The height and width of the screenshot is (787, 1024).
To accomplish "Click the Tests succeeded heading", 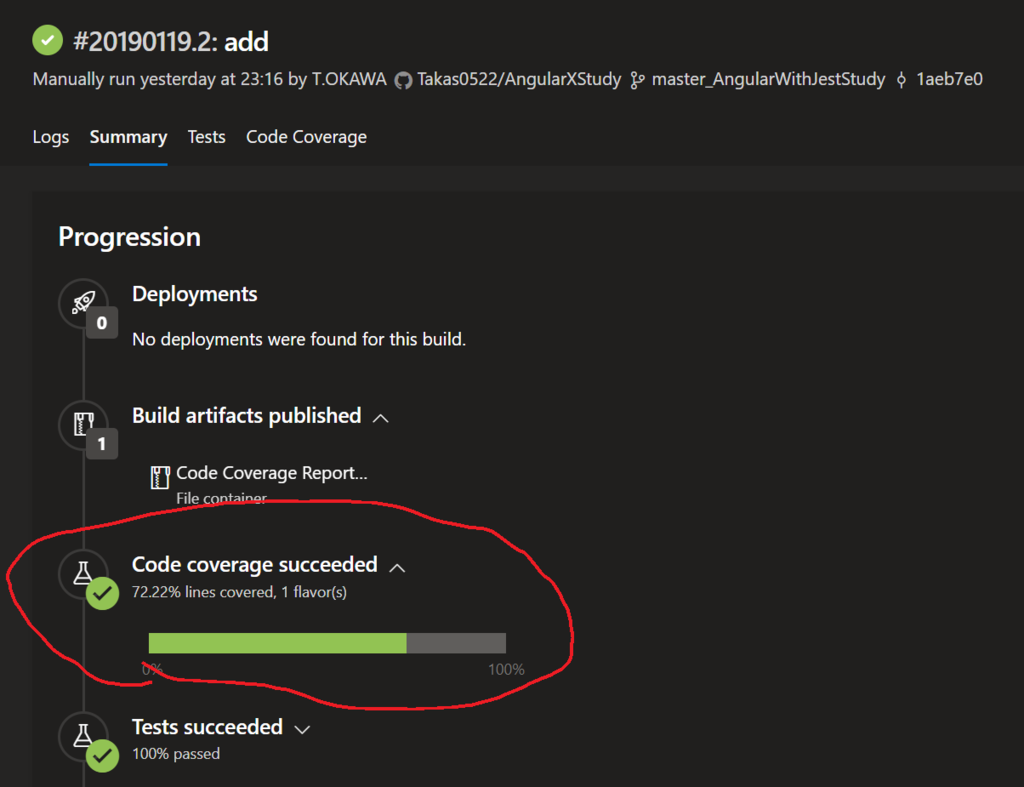I will [x=207, y=727].
